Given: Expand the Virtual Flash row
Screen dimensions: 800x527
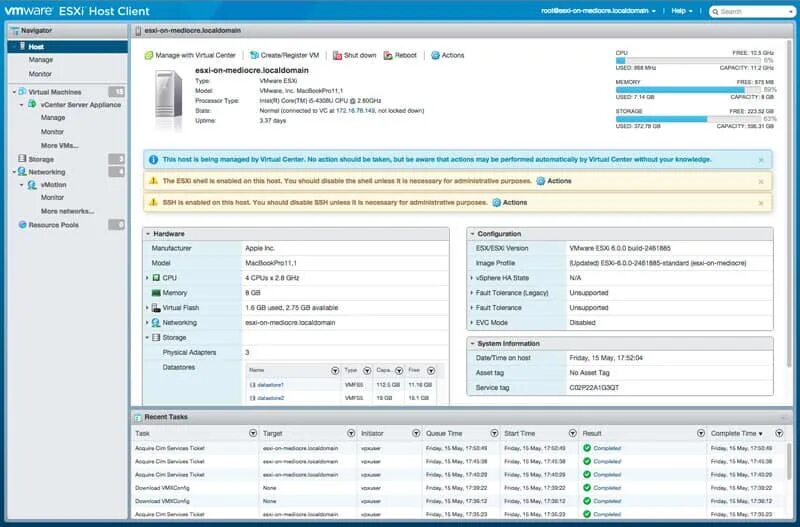Looking at the screenshot, I should coord(147,308).
